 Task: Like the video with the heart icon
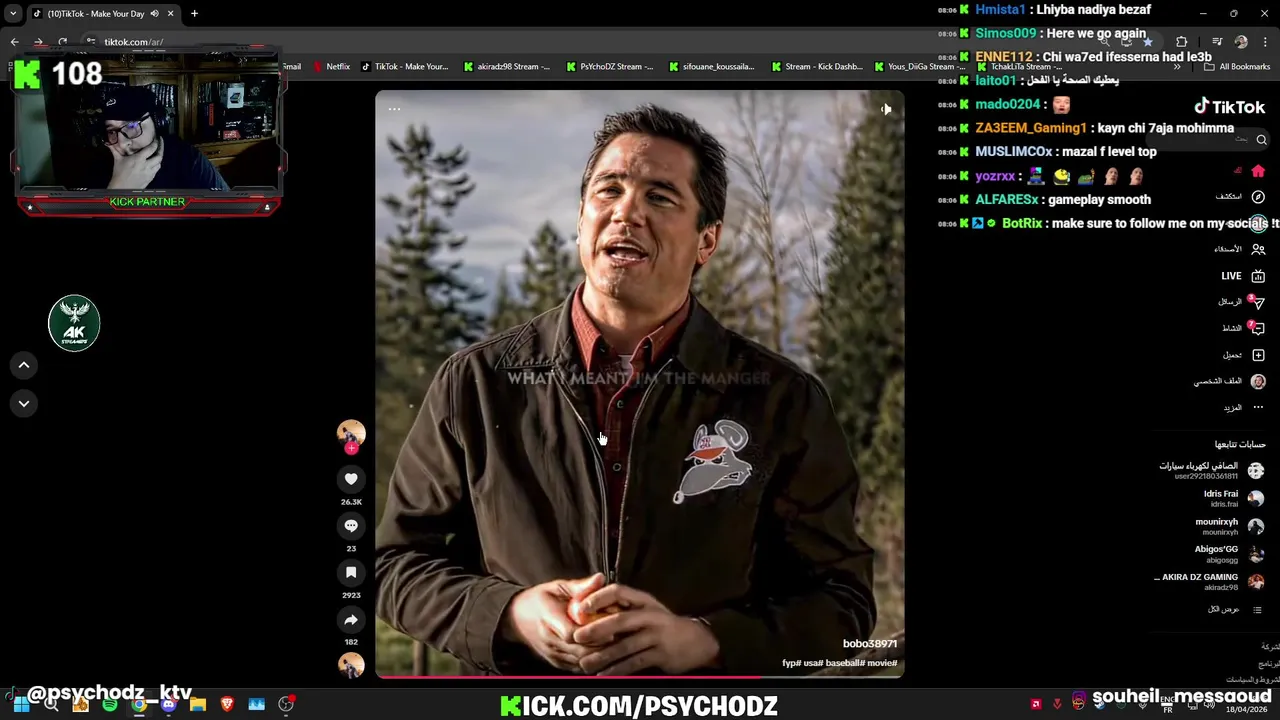pos(351,479)
